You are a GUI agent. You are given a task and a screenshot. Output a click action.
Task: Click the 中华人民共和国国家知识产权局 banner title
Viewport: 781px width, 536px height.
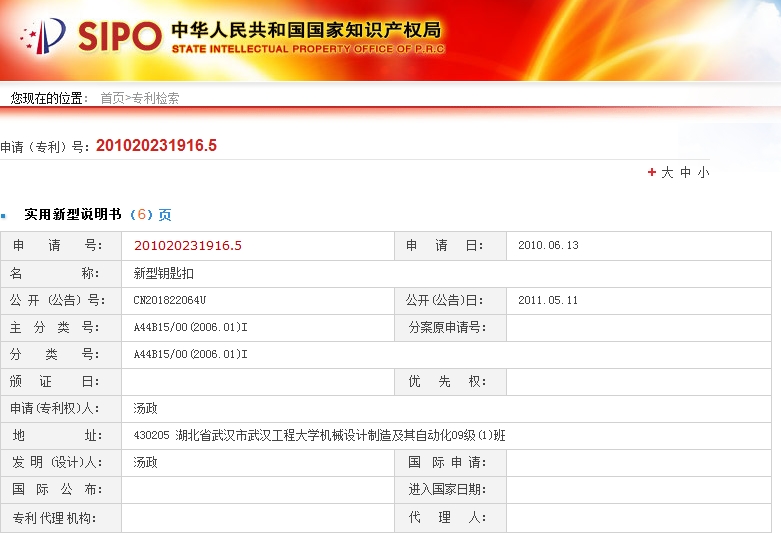point(305,29)
